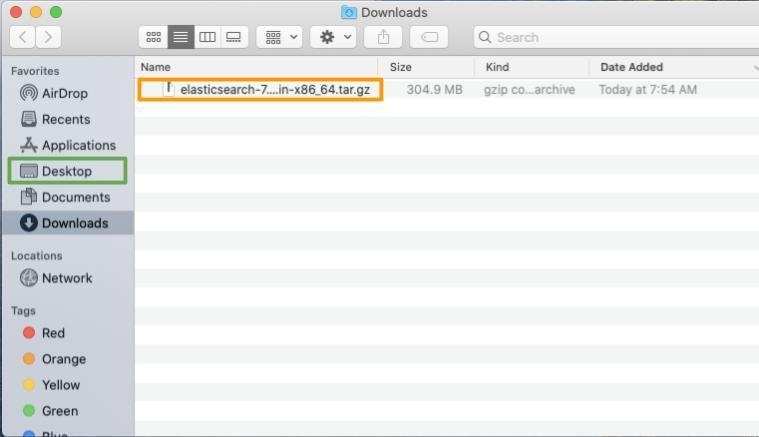Open the group-by arrangement dropdown

(280, 37)
